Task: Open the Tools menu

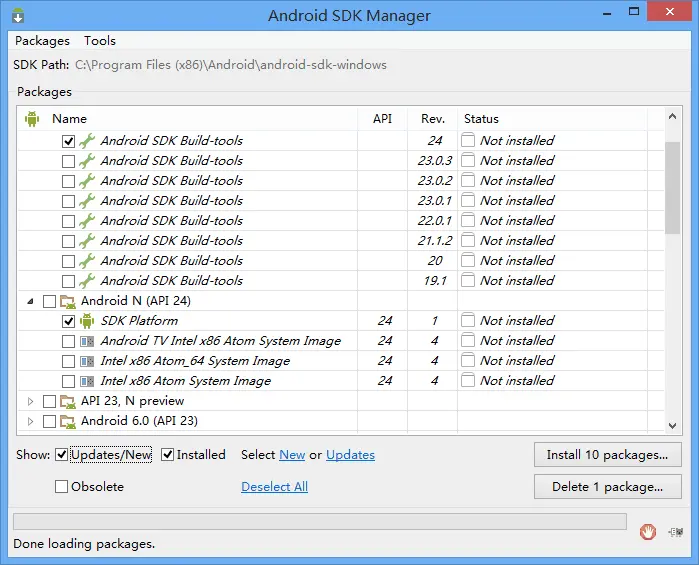Action: tap(100, 41)
